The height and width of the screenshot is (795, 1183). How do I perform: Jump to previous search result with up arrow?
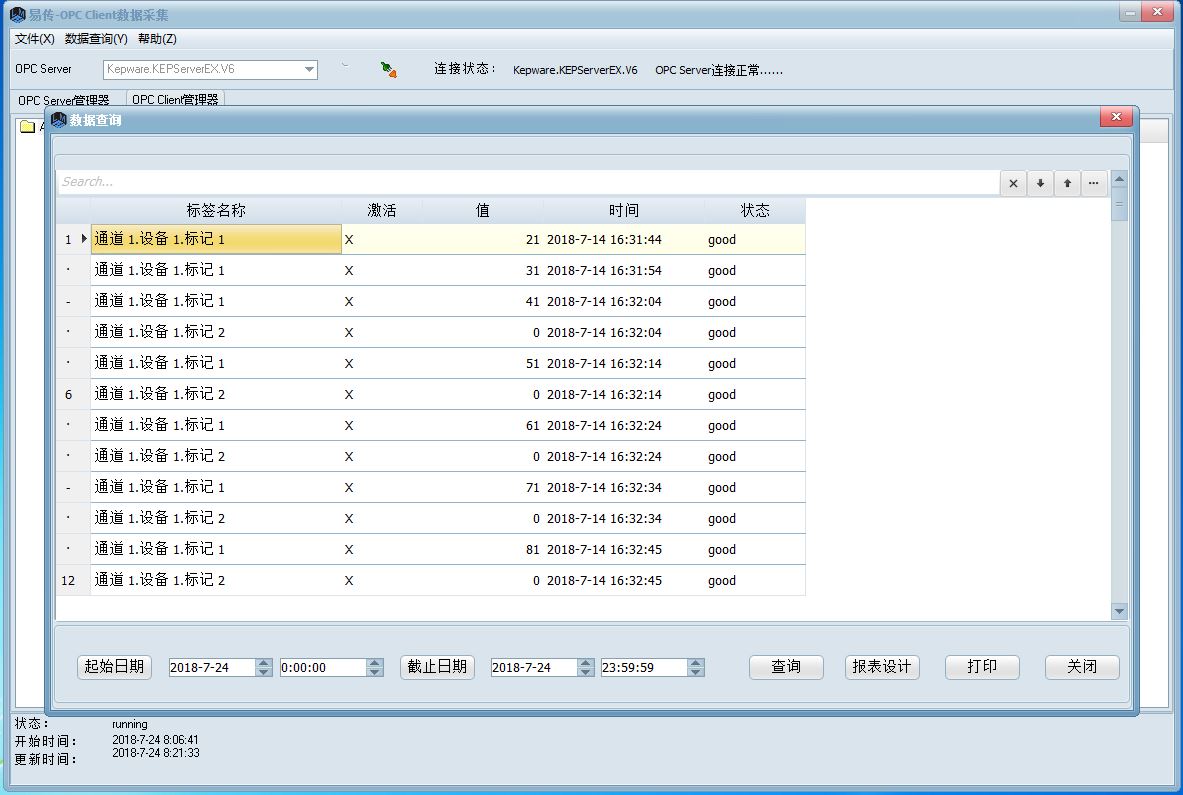click(x=1067, y=183)
